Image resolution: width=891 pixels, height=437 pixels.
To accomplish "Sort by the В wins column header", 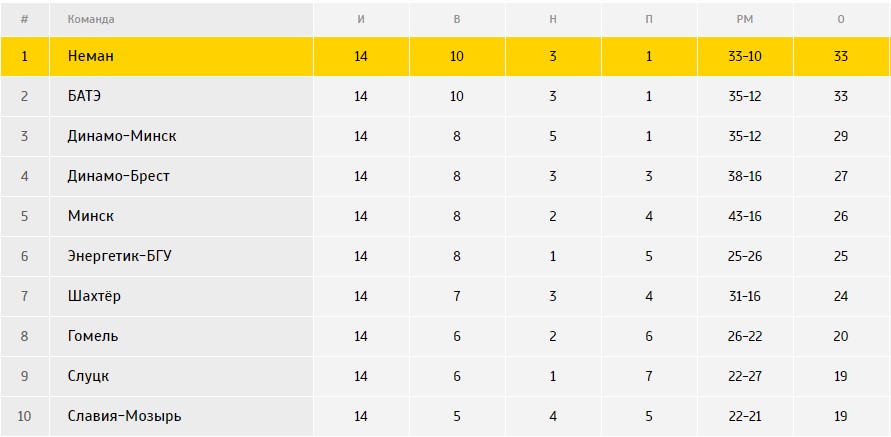I will (457, 19).
